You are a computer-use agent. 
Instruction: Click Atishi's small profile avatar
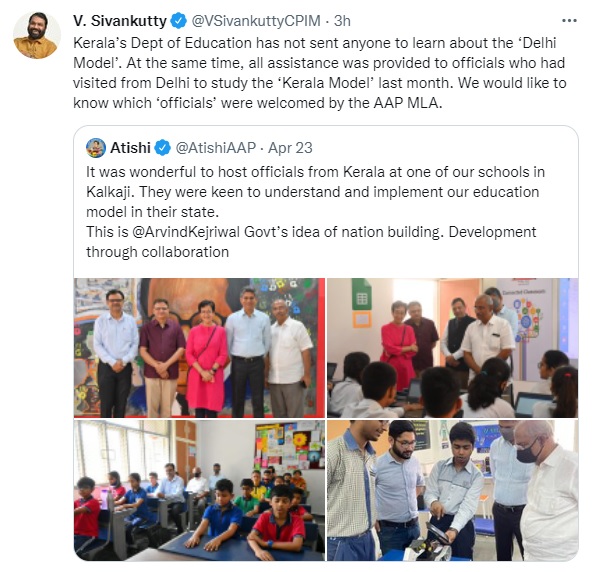(96, 148)
